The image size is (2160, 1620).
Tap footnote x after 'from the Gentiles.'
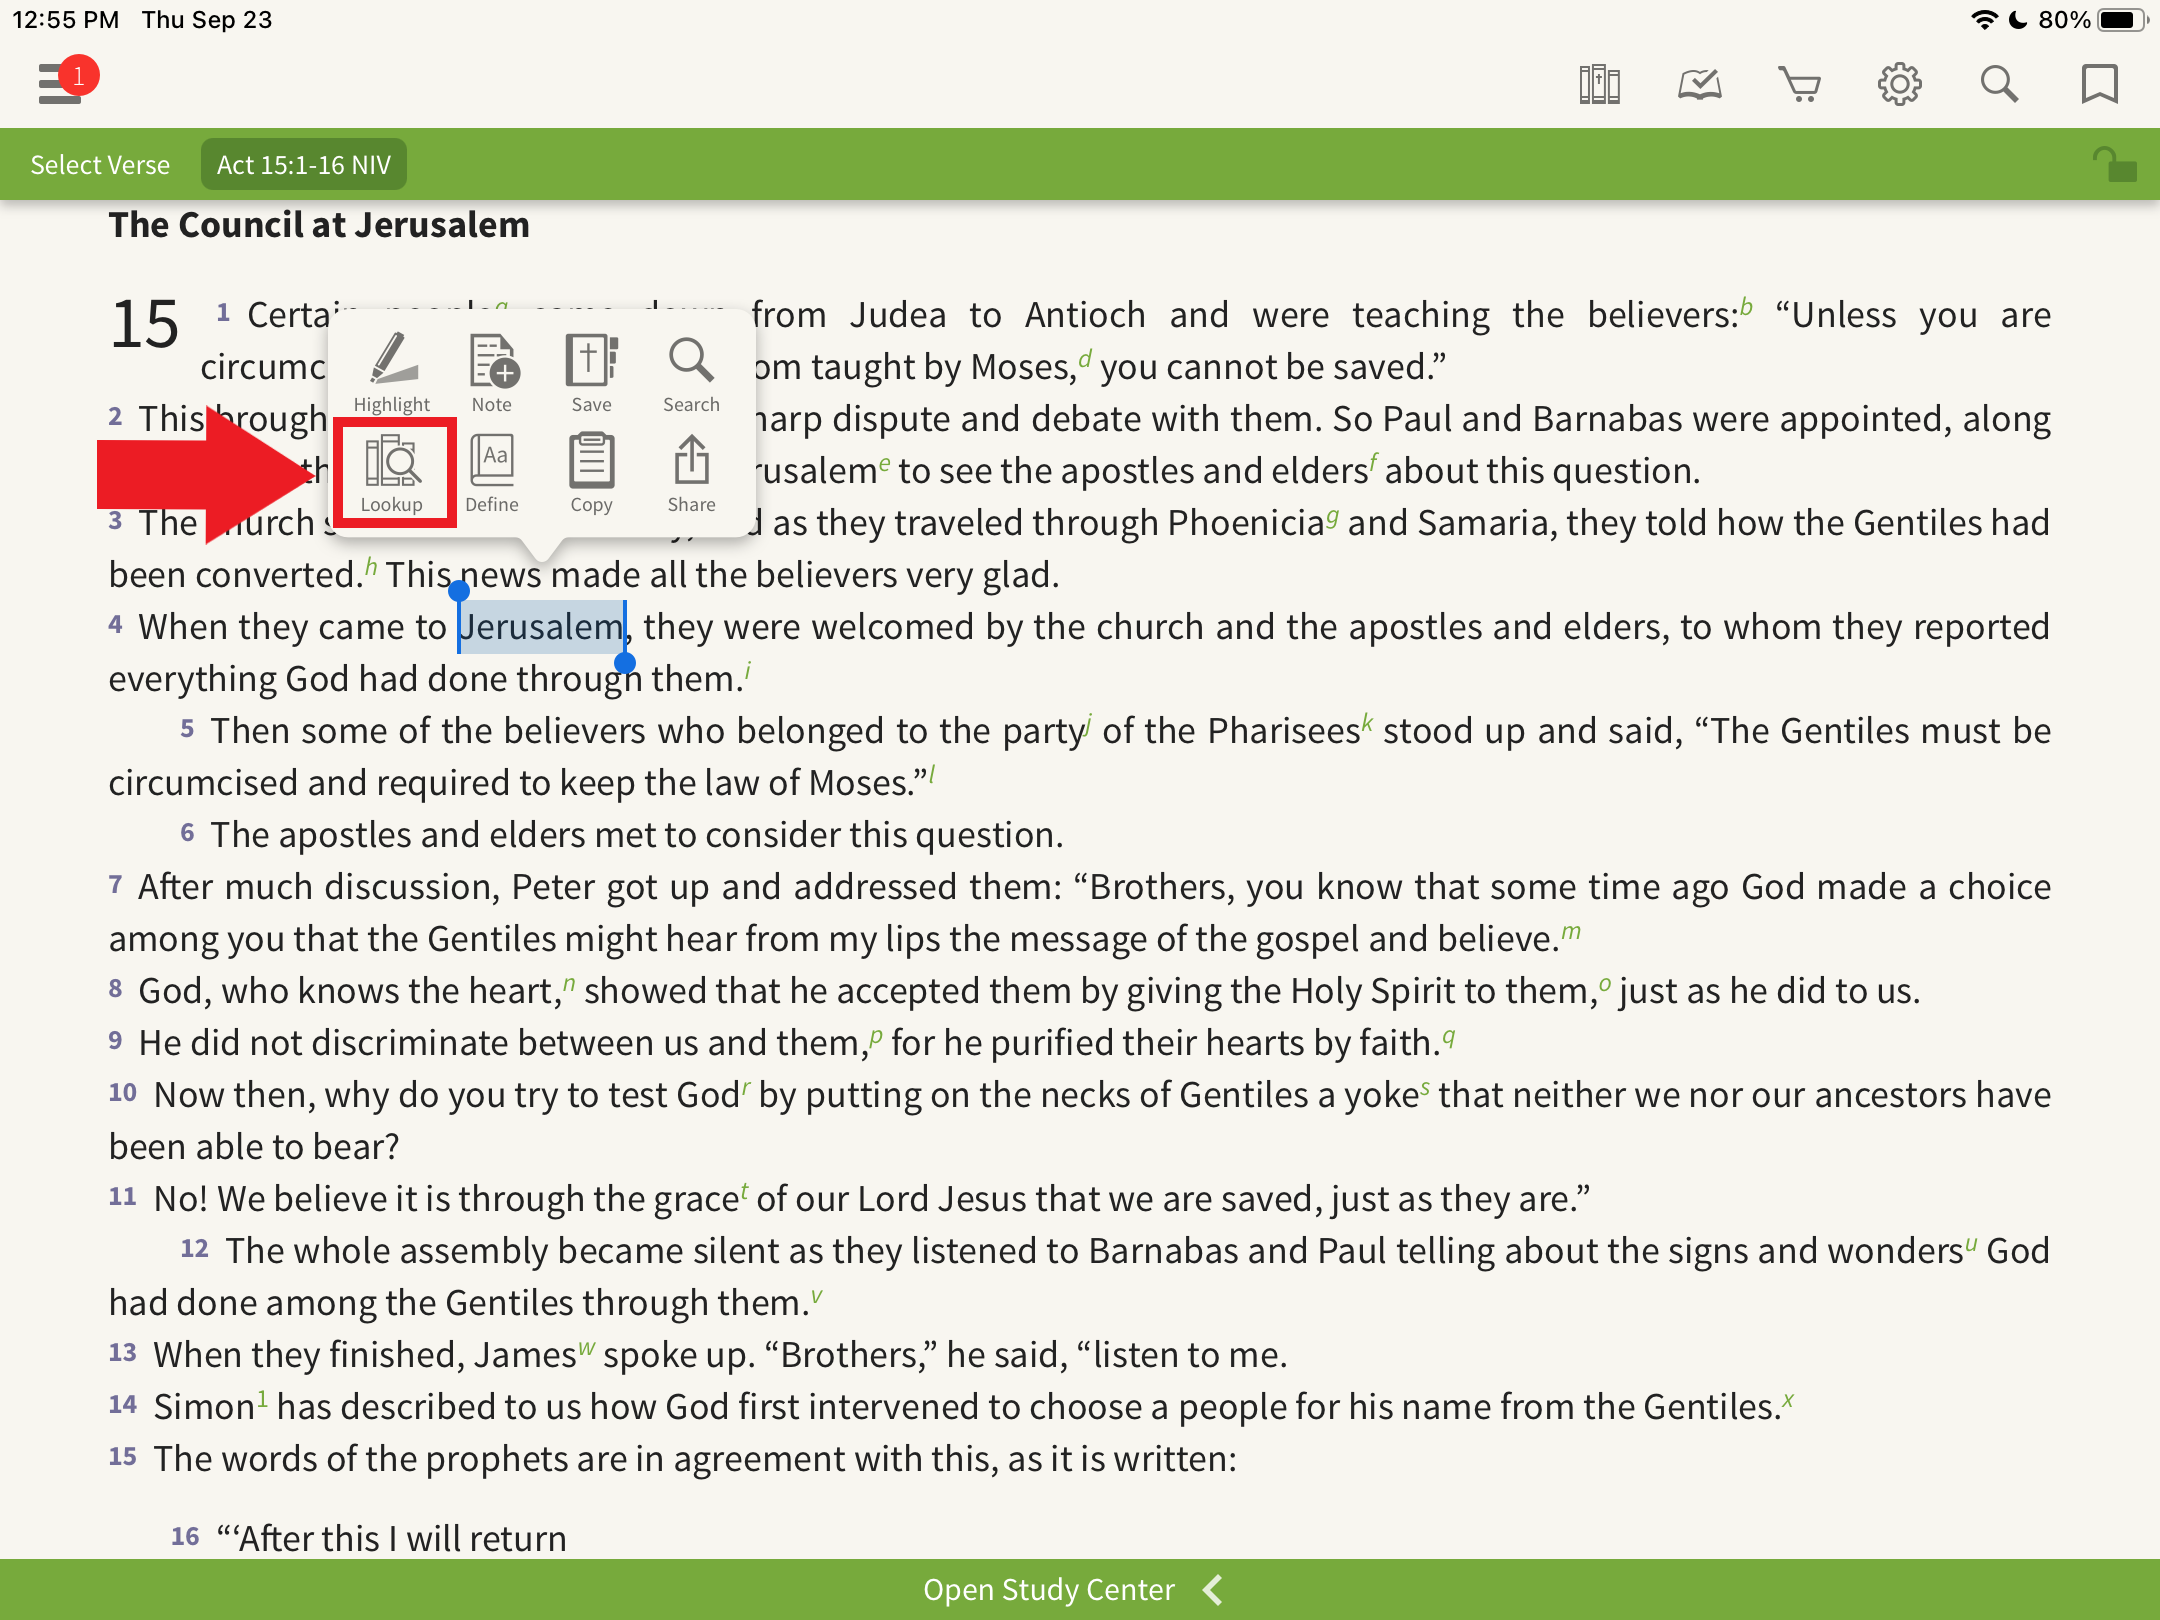pyautogui.click(x=1788, y=1399)
